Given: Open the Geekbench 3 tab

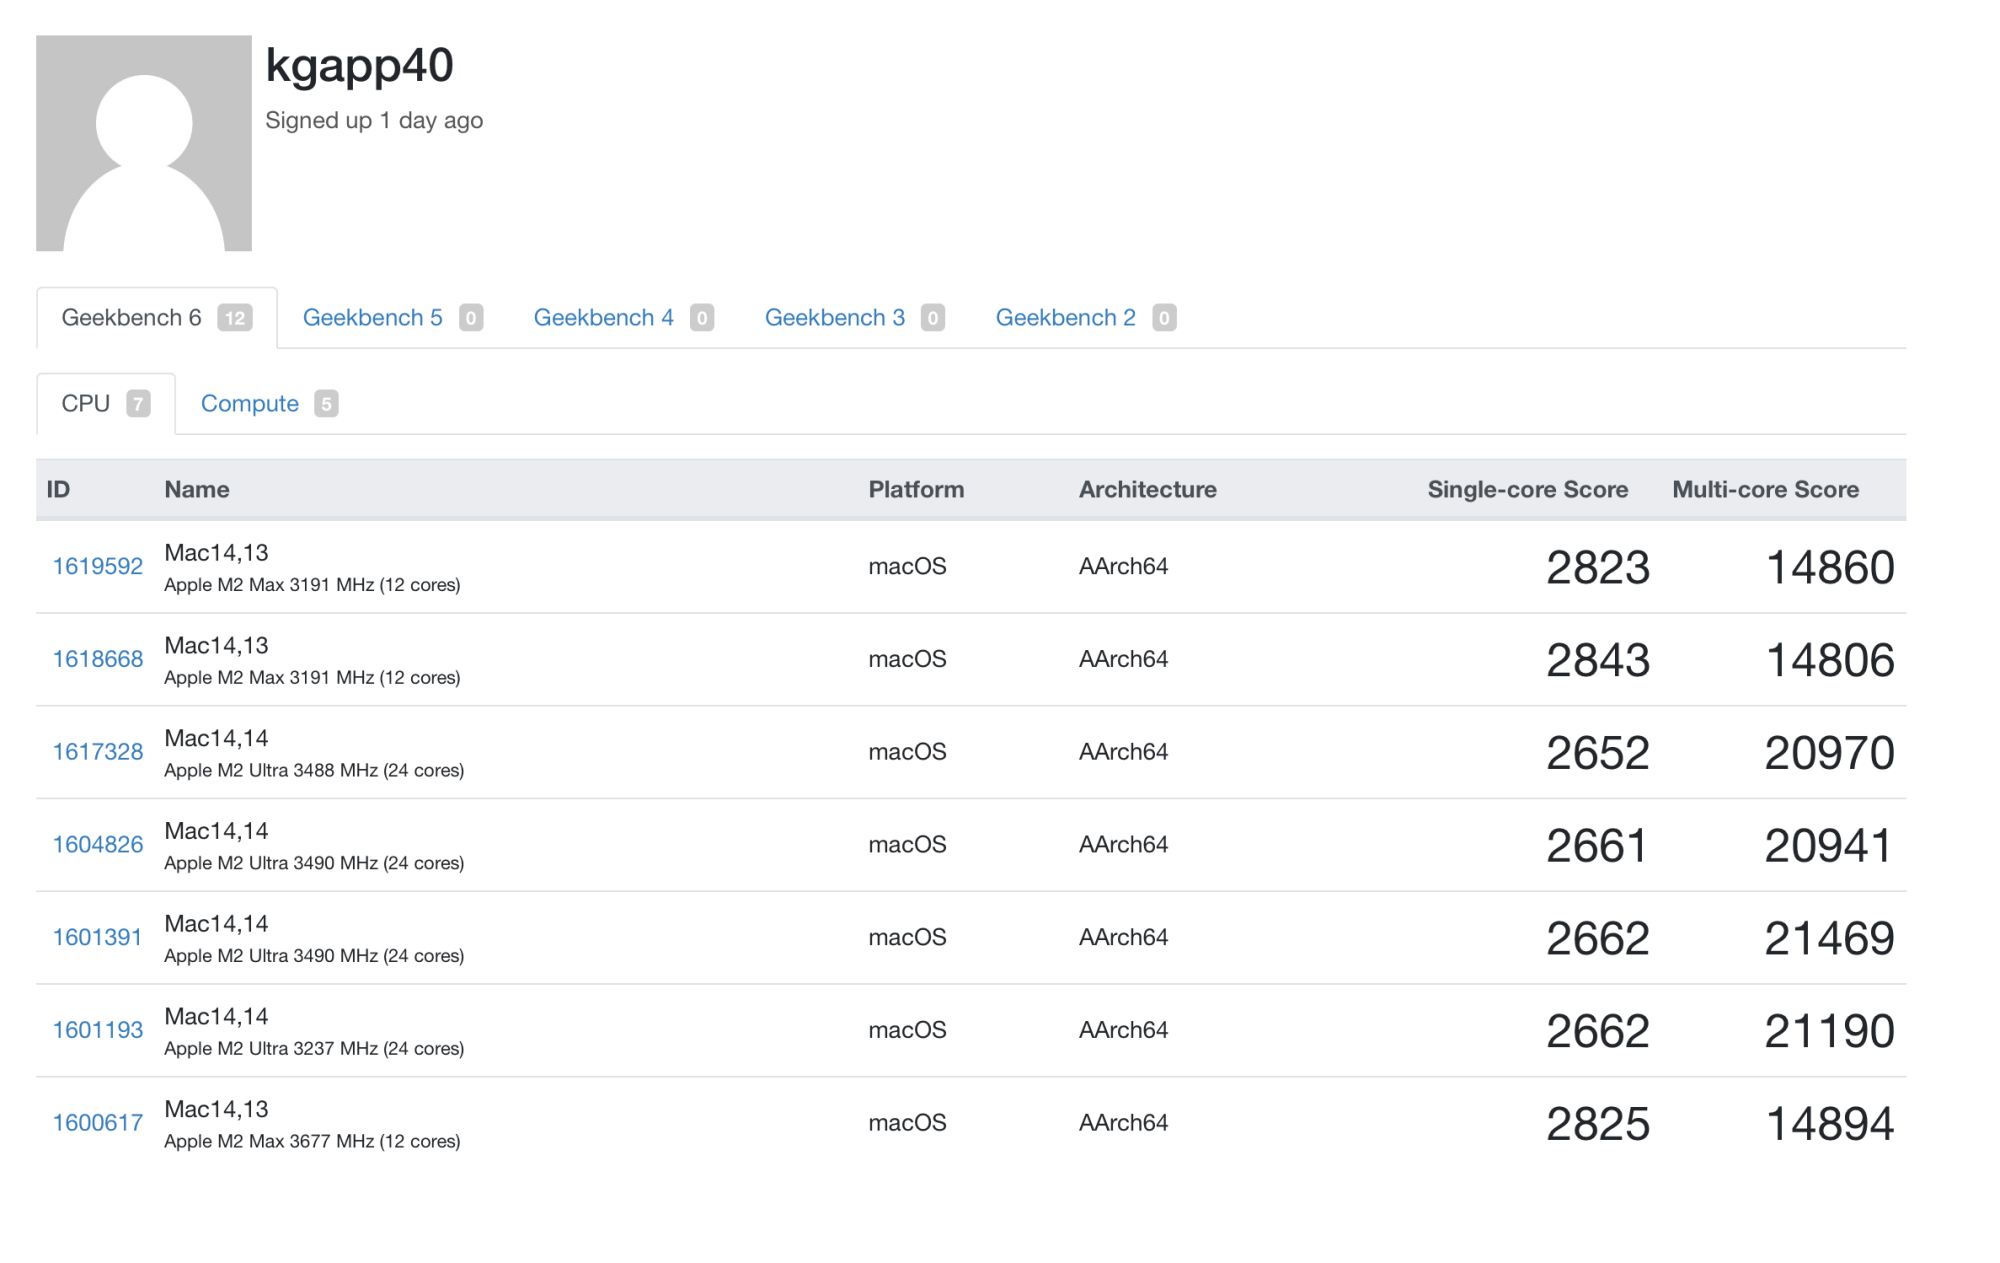Looking at the screenshot, I should [x=854, y=318].
